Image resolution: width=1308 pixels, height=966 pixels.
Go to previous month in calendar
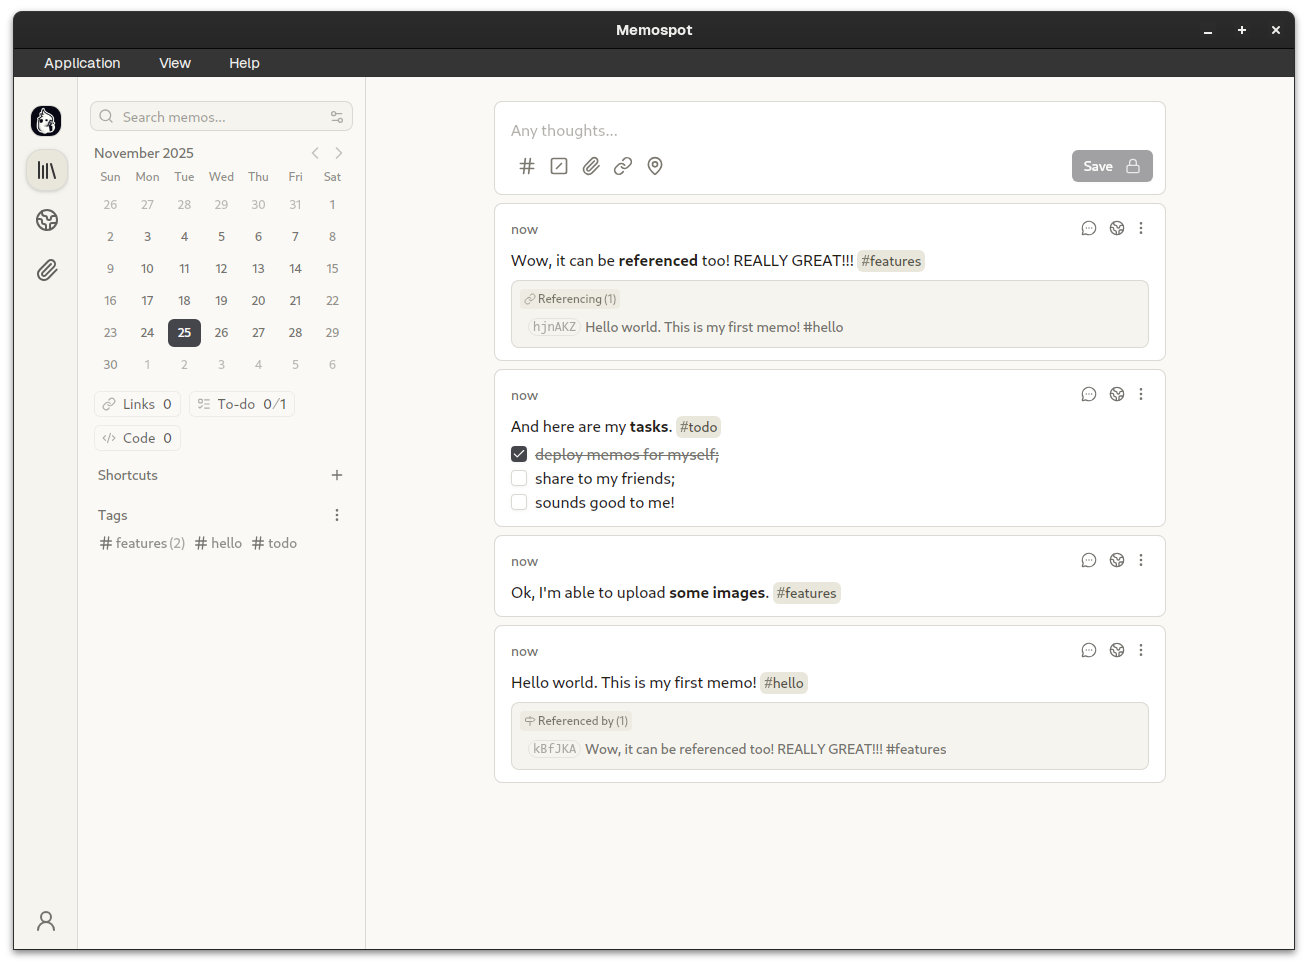coord(315,153)
